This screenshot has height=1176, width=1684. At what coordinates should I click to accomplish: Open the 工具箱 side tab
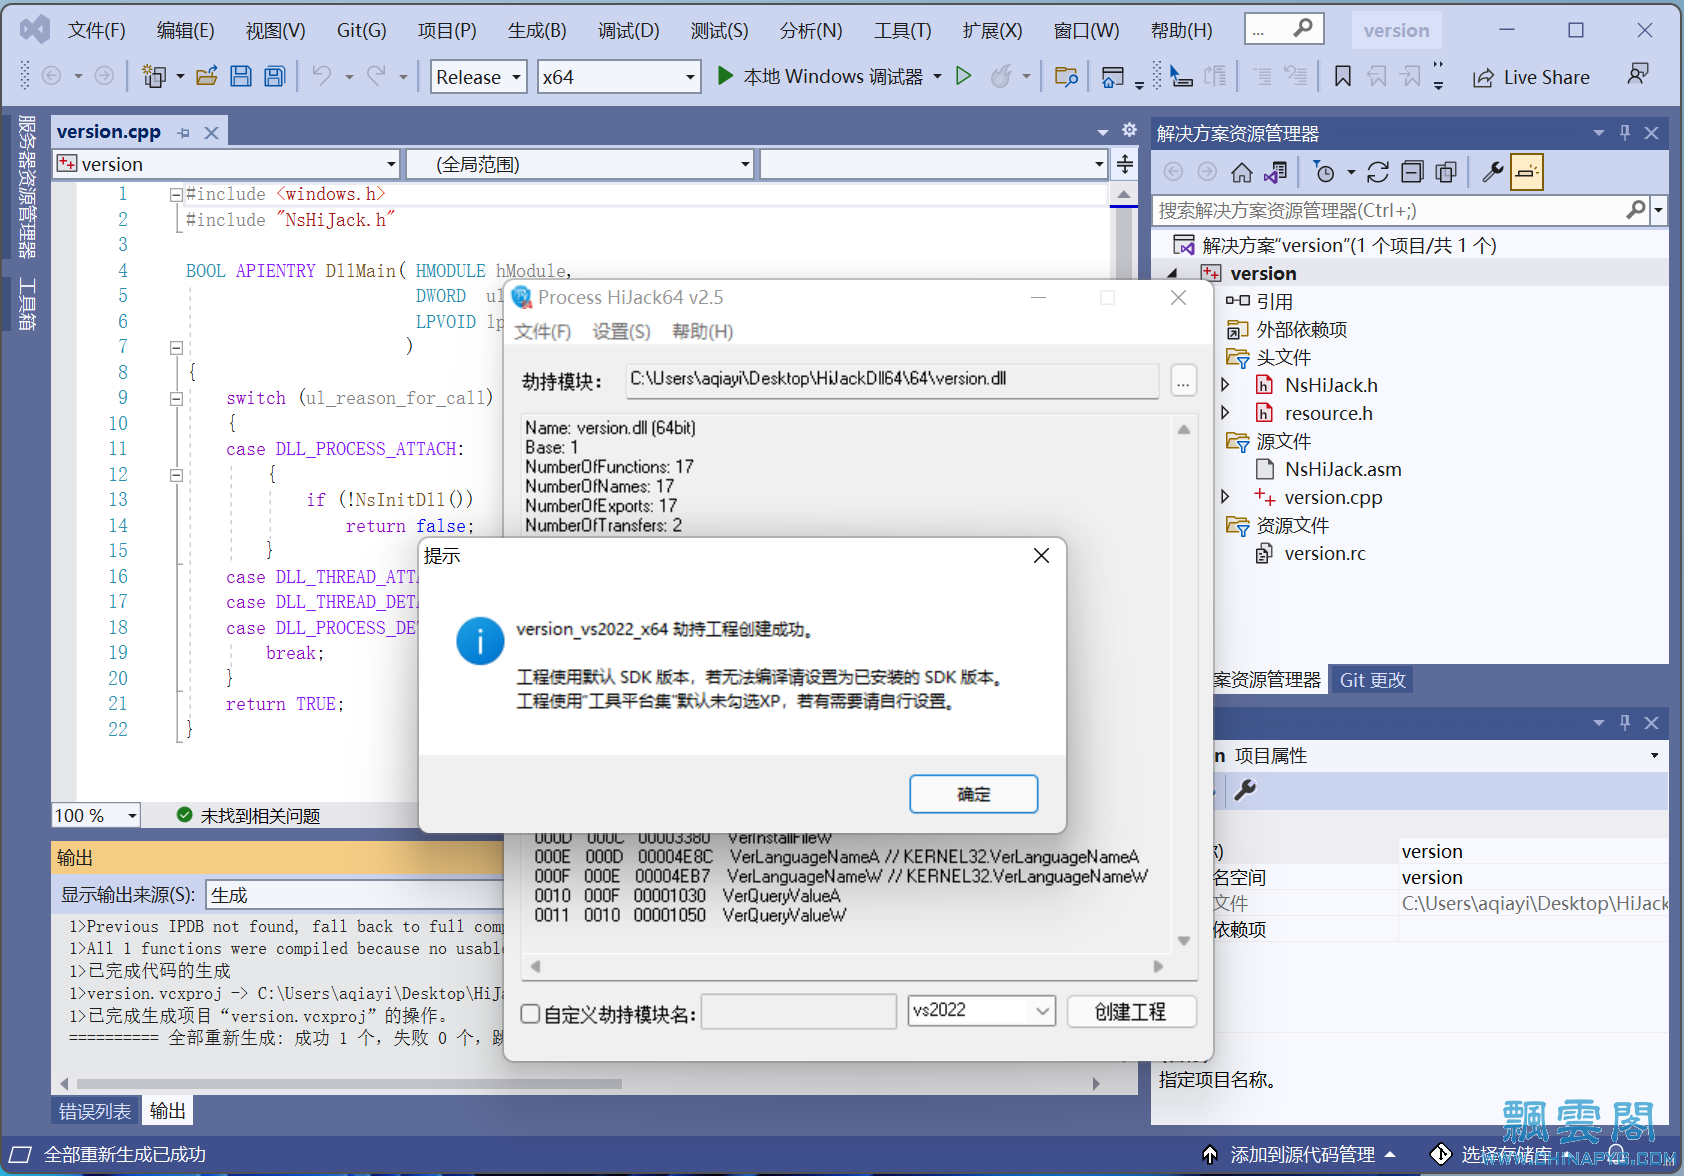tap(27, 303)
